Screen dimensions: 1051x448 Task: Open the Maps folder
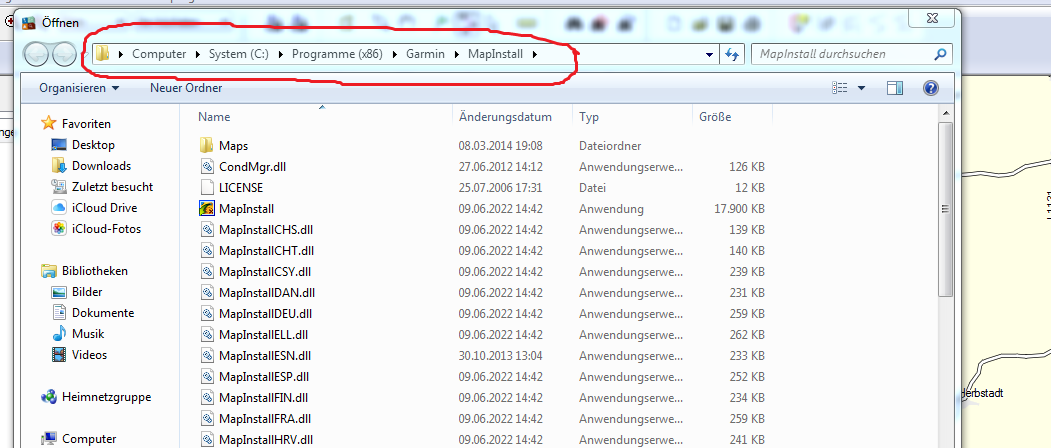tap(233, 146)
